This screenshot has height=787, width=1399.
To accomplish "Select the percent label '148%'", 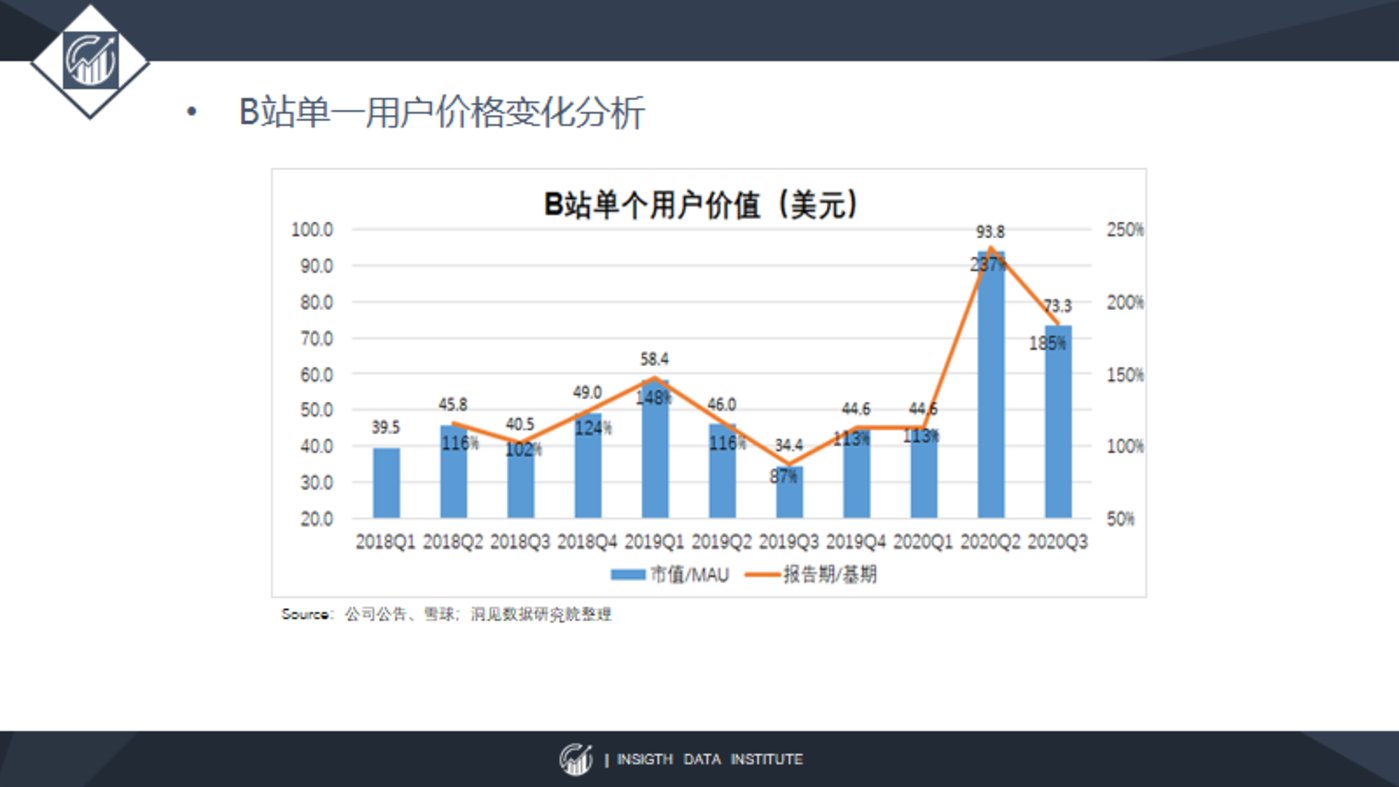I will (x=654, y=397).
